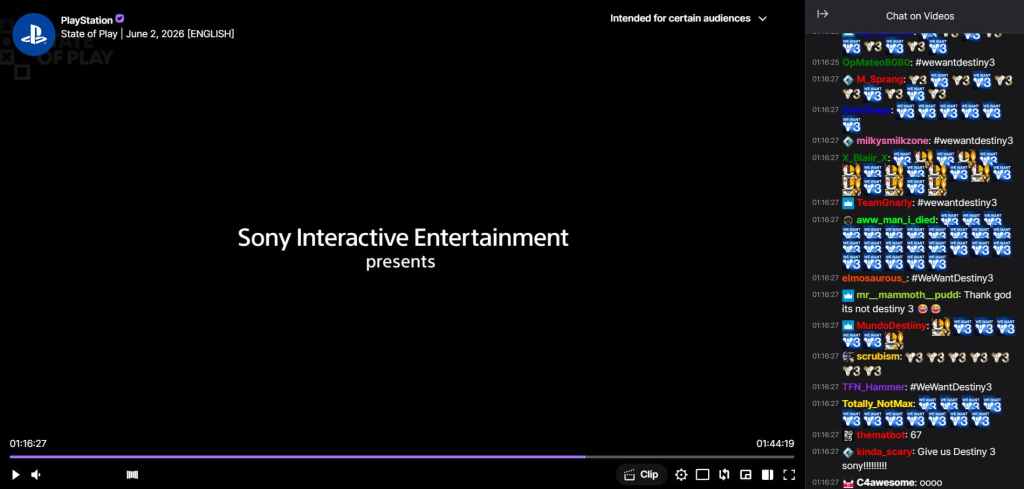Click the chat badge next to milkysmilkzone
This screenshot has width=1024, height=489.
(x=848, y=141)
